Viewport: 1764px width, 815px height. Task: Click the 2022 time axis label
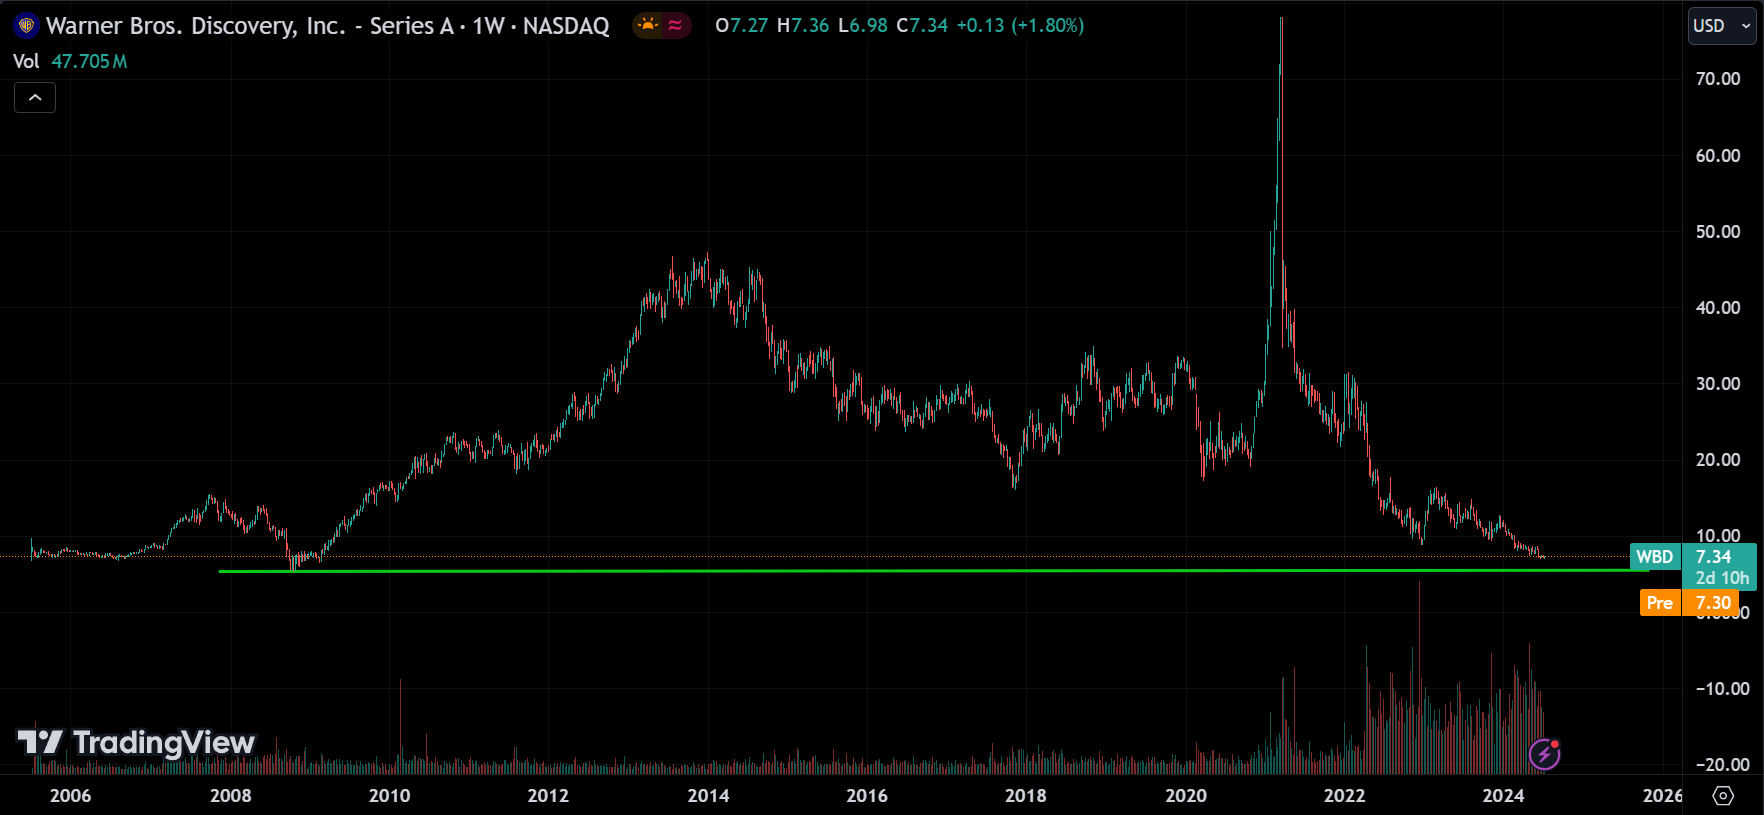(x=1344, y=796)
